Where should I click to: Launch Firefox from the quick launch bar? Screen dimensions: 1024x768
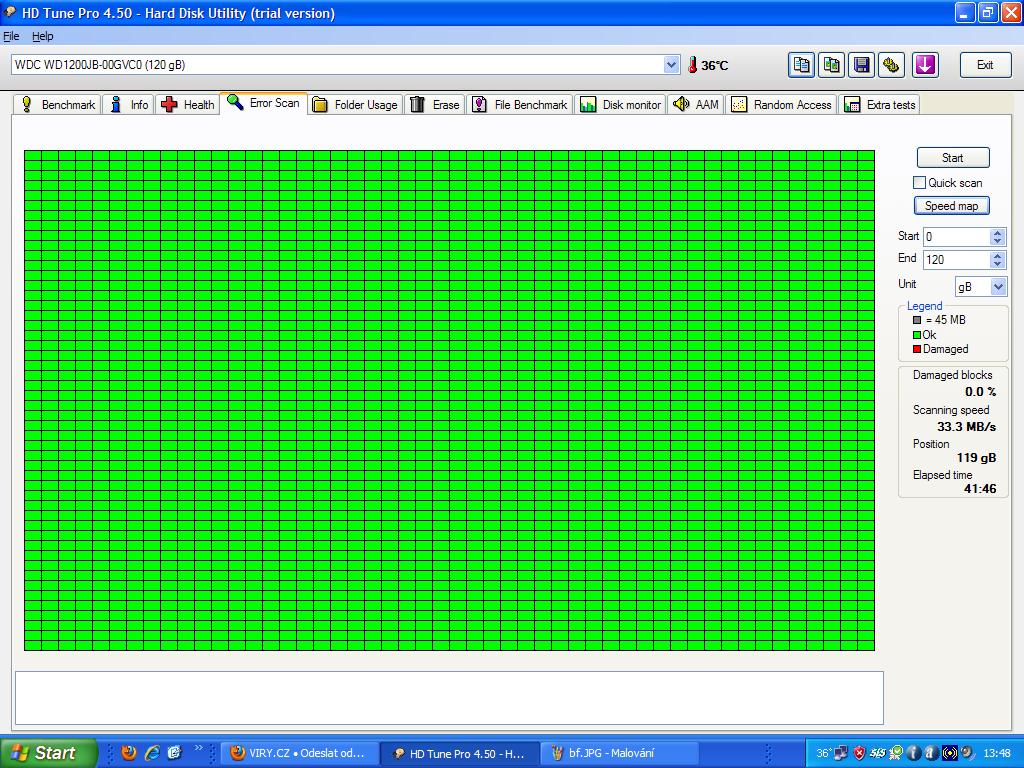(129, 753)
